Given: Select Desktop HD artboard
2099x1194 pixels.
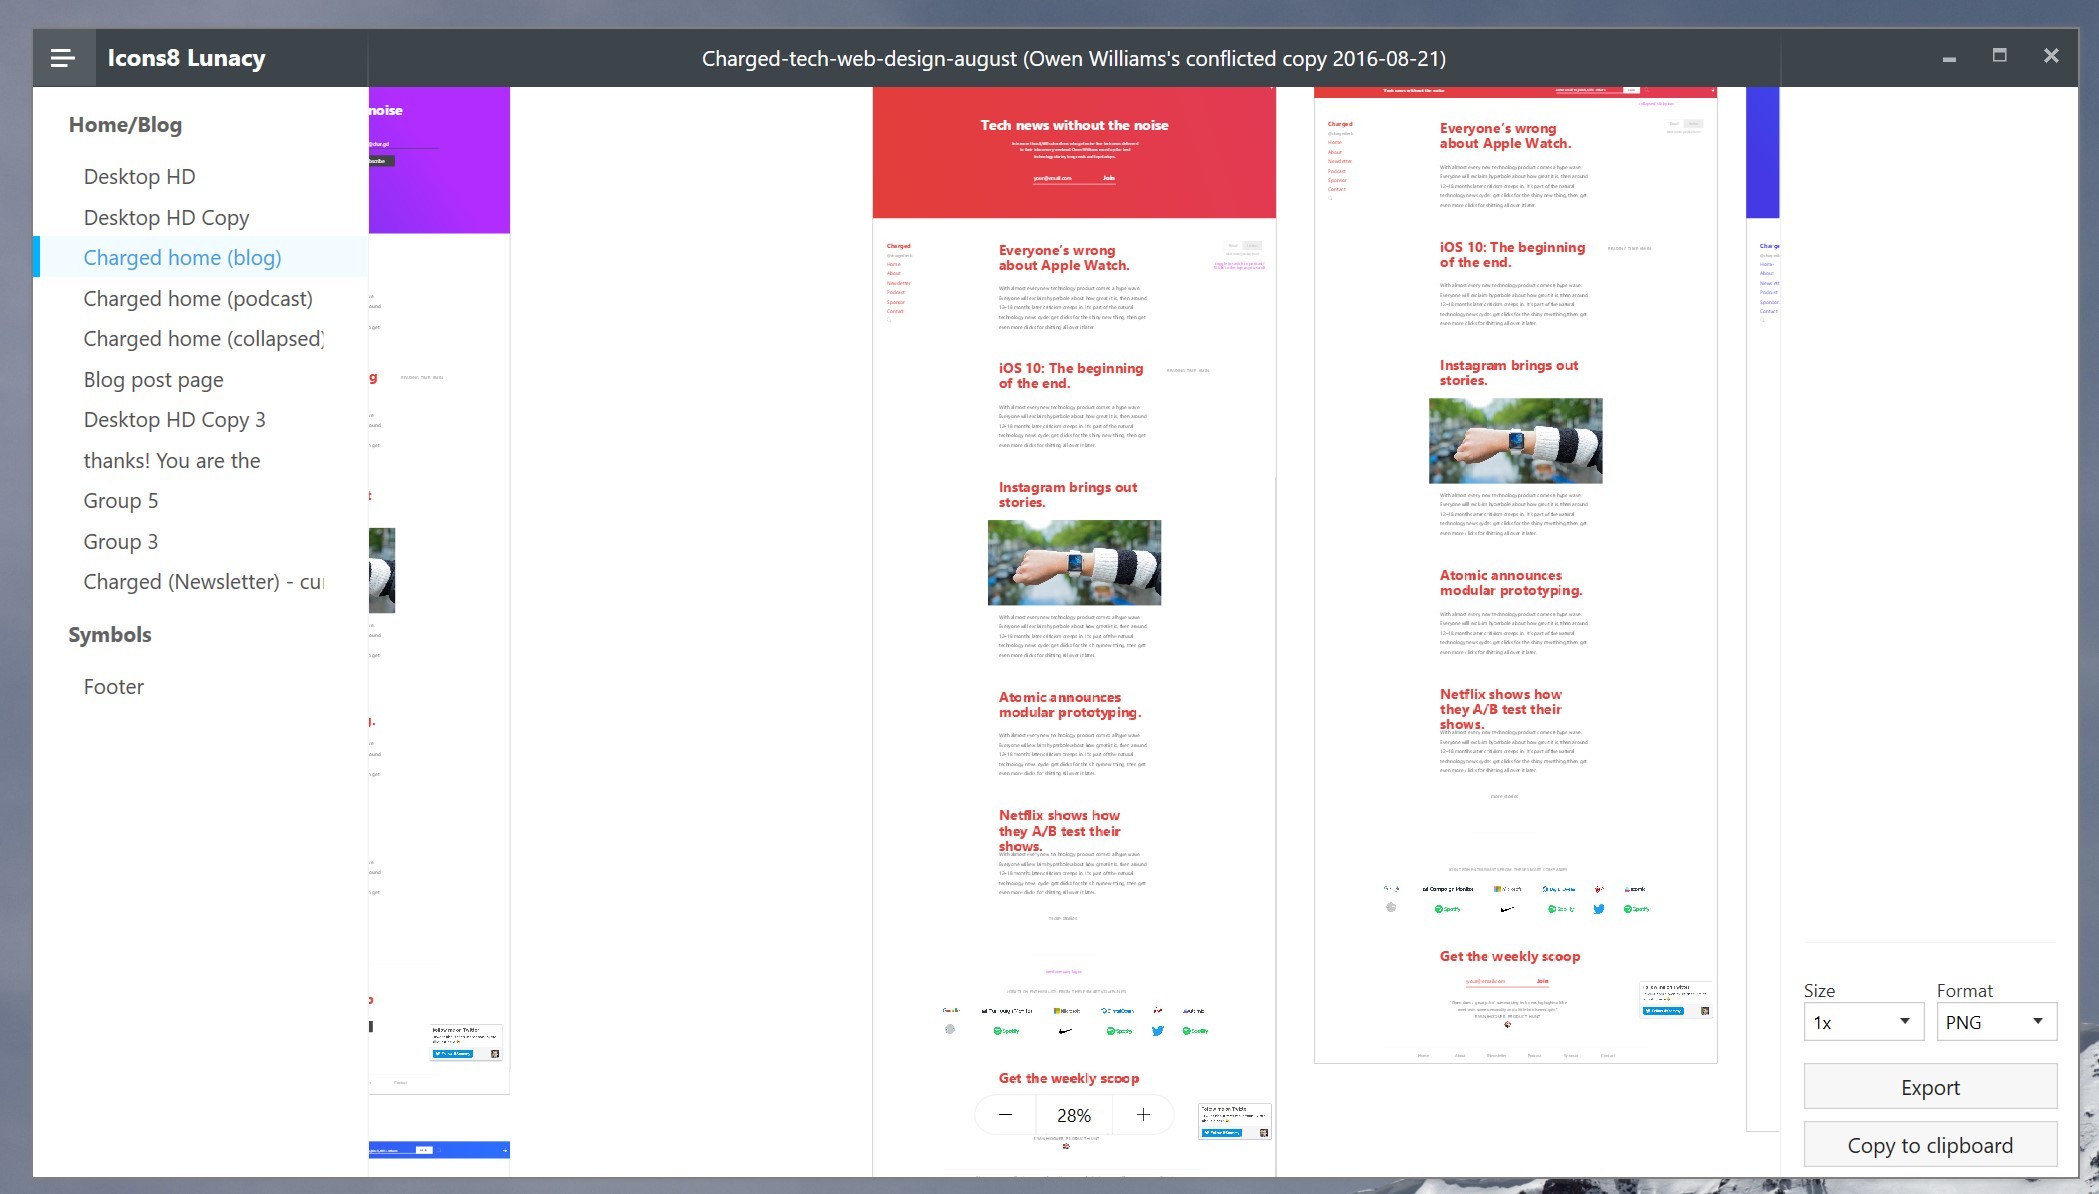Looking at the screenshot, I should click(x=139, y=177).
